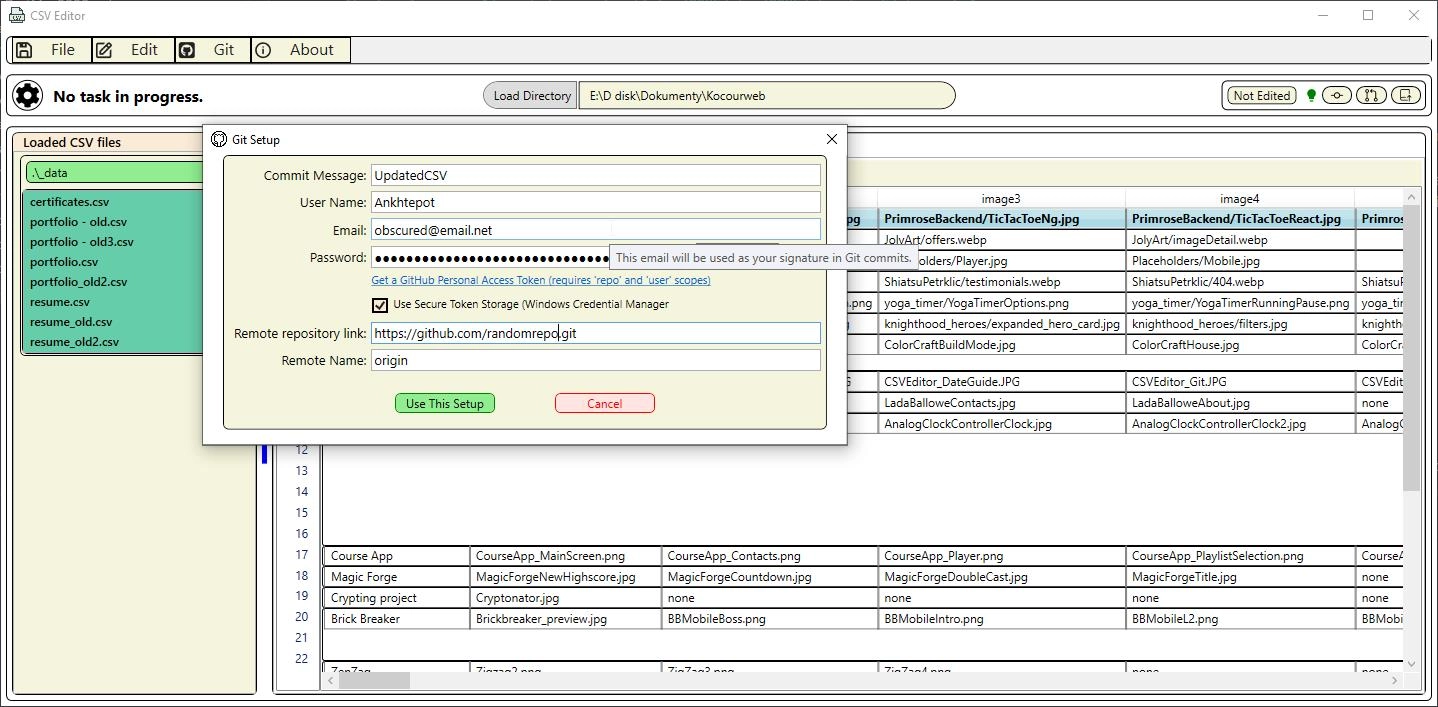Click cell JolyArt/imageDetail.webp
1438x707 pixels.
coord(1241,240)
